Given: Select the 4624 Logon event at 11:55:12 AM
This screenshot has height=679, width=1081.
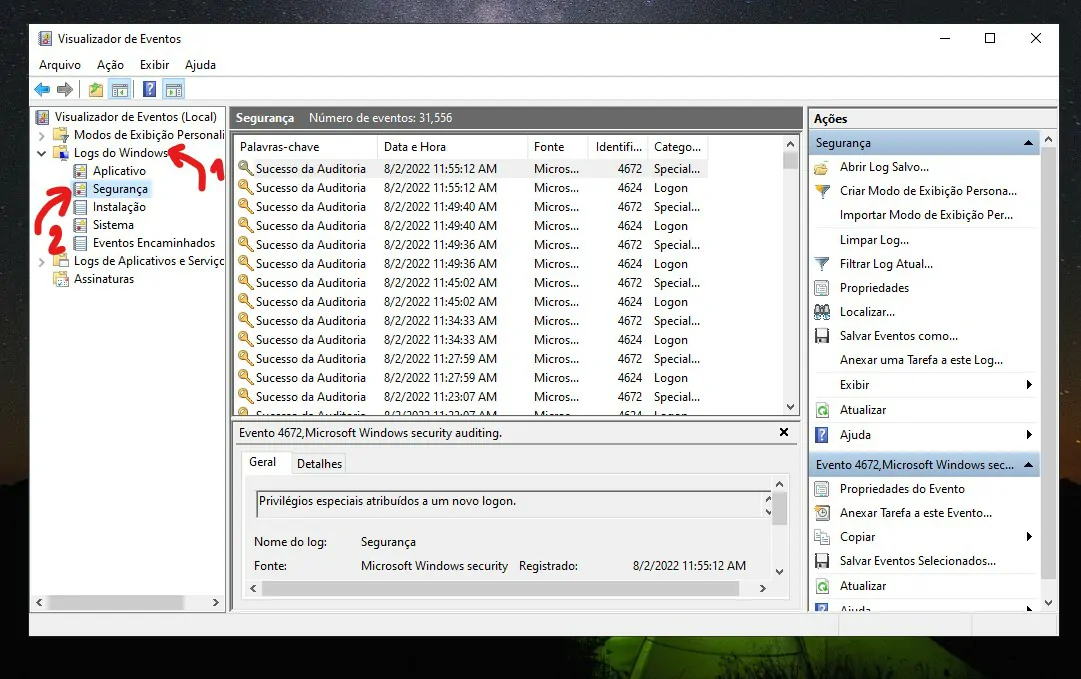Looking at the screenshot, I should click(x=470, y=188).
